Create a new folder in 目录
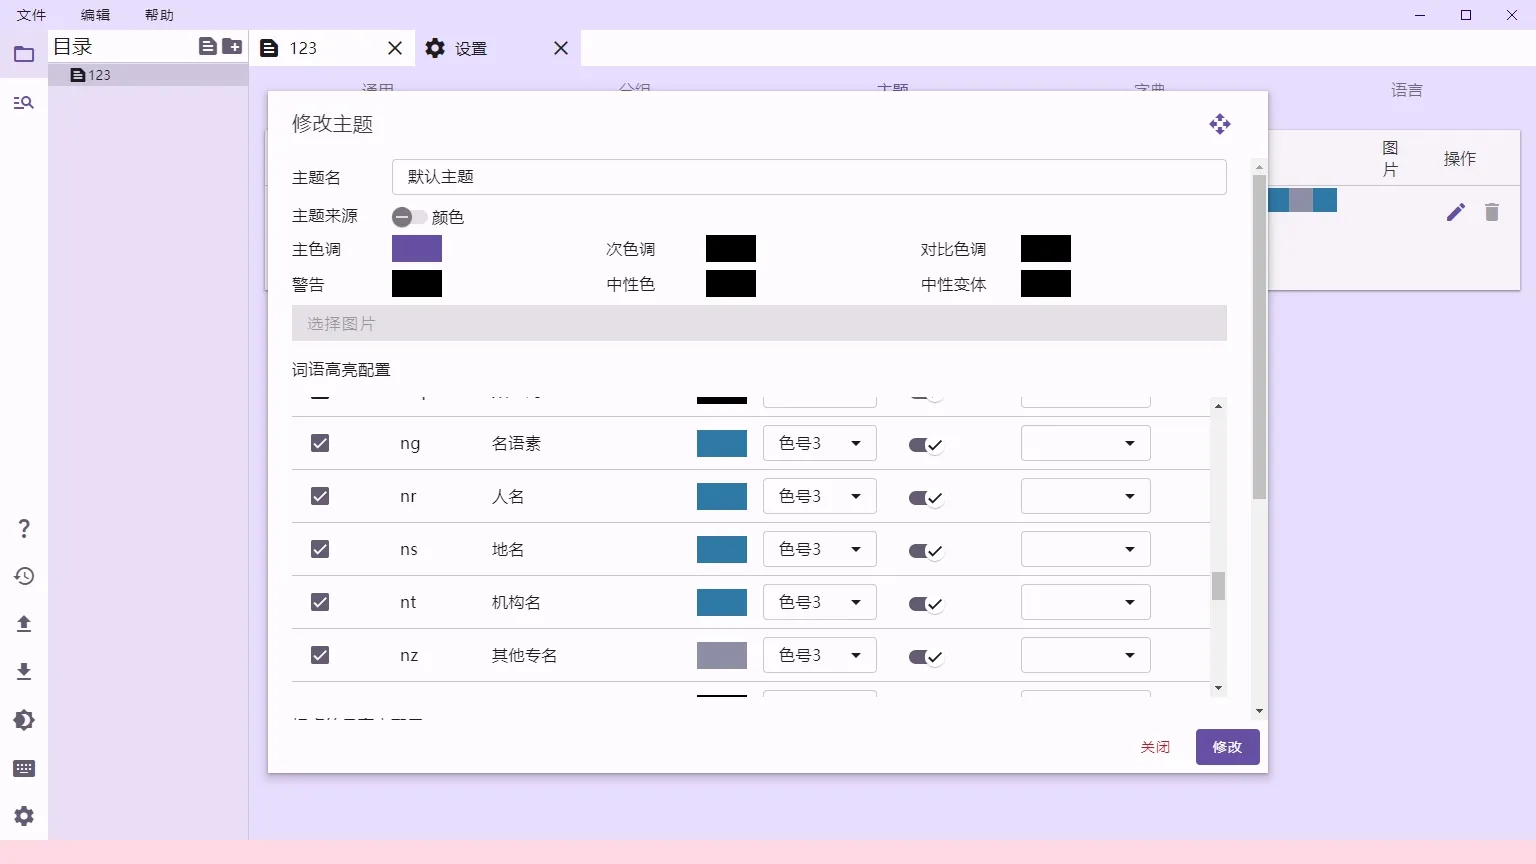 pyautogui.click(x=232, y=46)
